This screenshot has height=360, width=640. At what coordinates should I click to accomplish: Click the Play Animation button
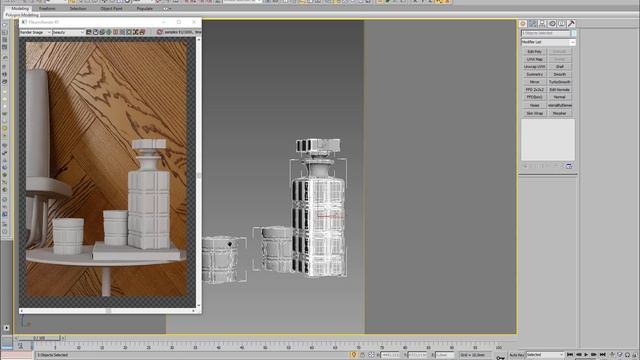pos(587,355)
